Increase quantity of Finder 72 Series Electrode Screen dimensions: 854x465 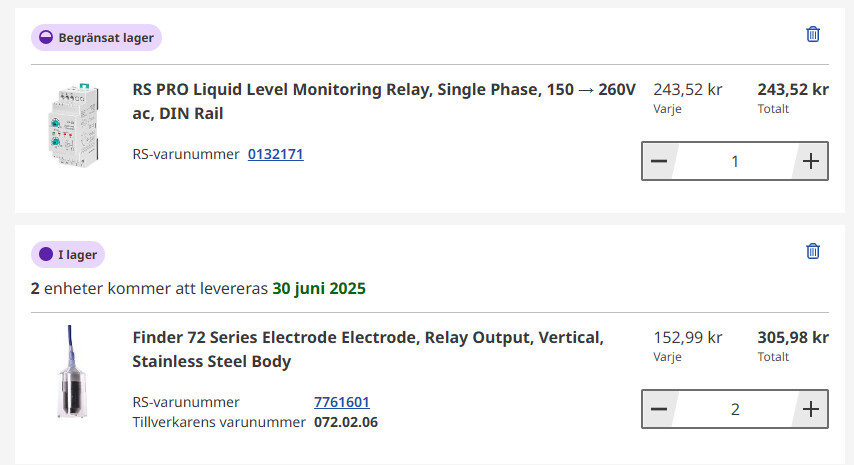tap(811, 409)
